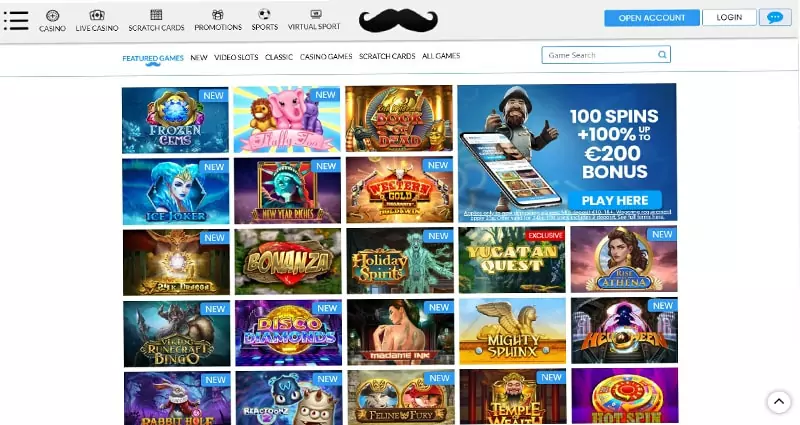Click the Login button
The width and height of the screenshot is (800, 425).
729,17
